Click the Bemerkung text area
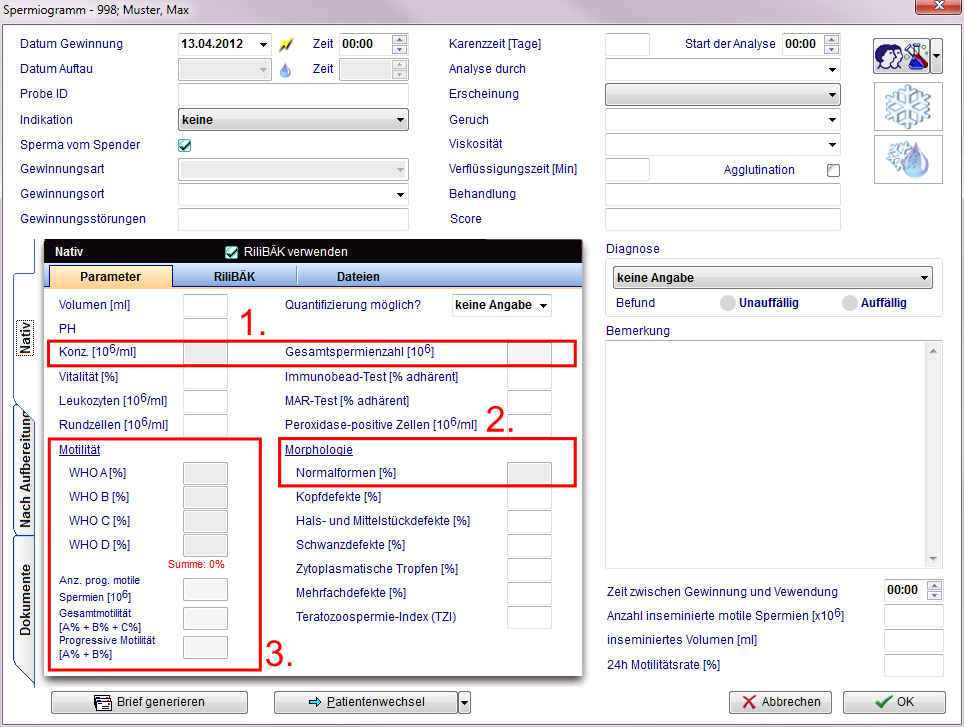964x727 pixels. point(765,455)
